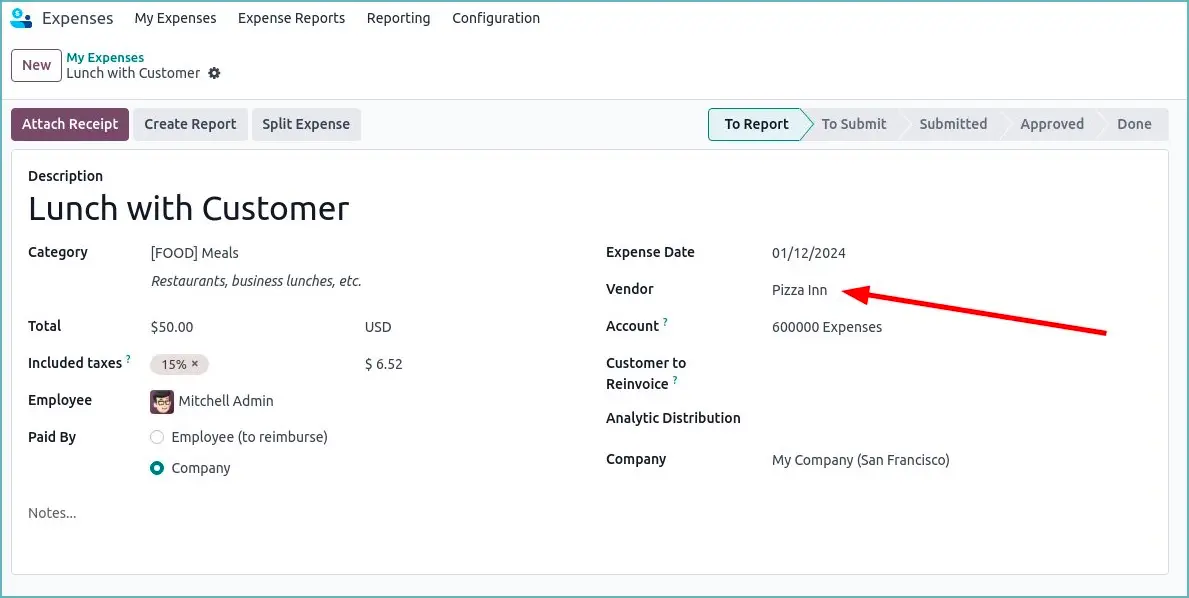Click the Create Report button
Image resolution: width=1189 pixels, height=598 pixels.
point(190,124)
